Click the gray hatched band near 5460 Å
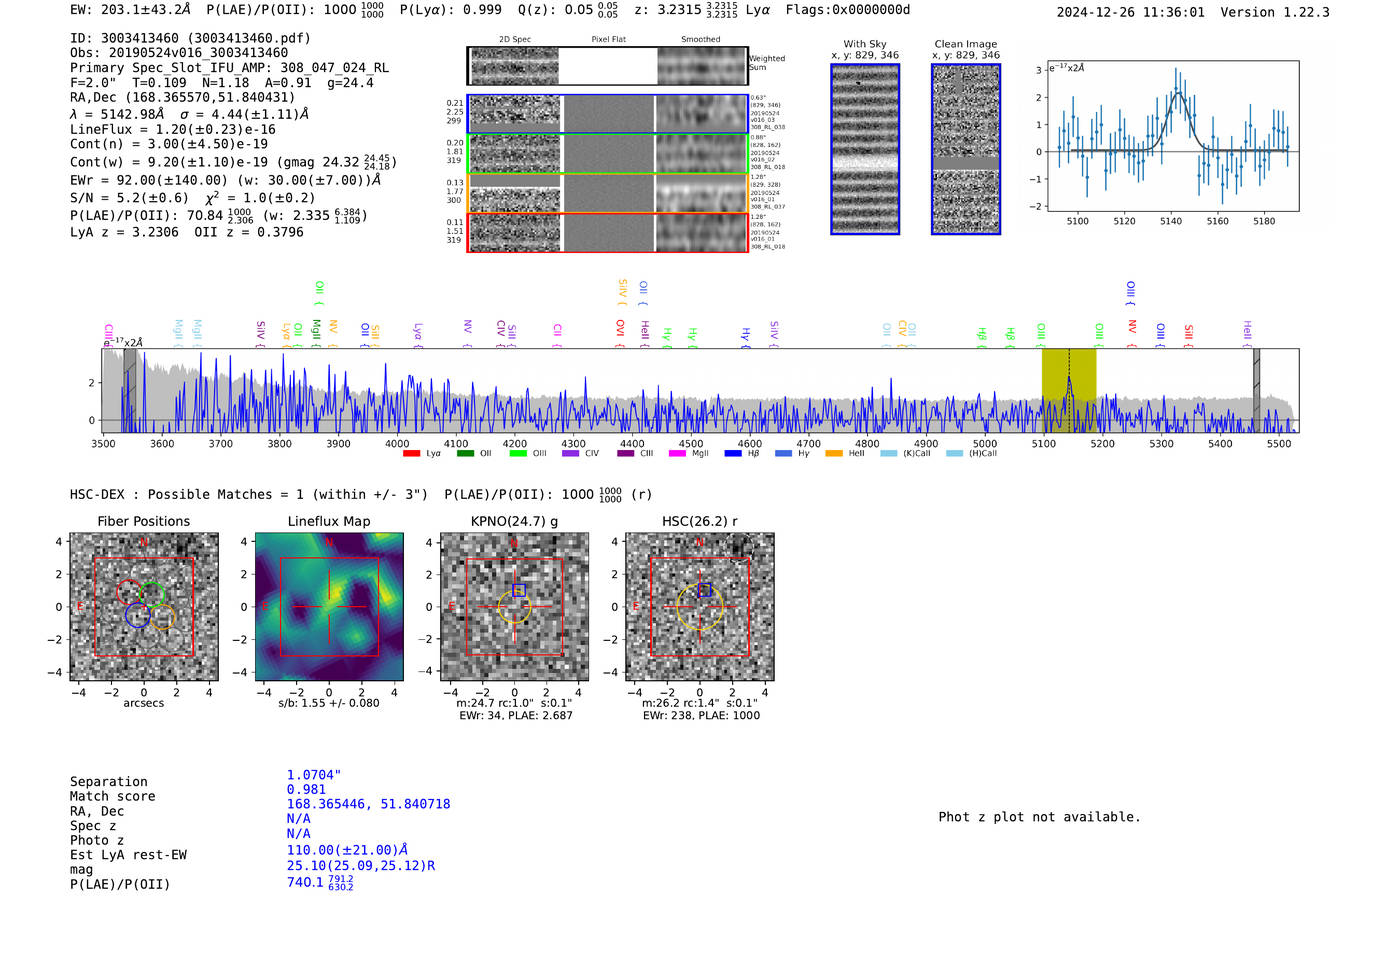This screenshot has height=953, width=1400. (1256, 385)
